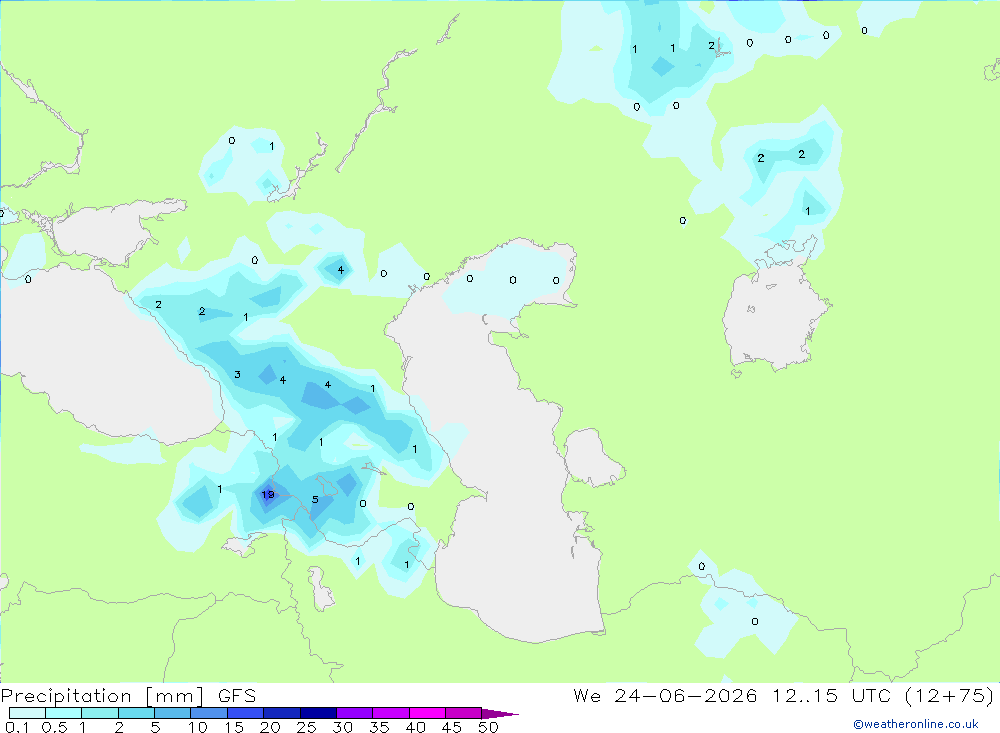The width and height of the screenshot is (1000, 733).
Task: Click the legend label '30'
Action: pyautogui.click(x=343, y=727)
